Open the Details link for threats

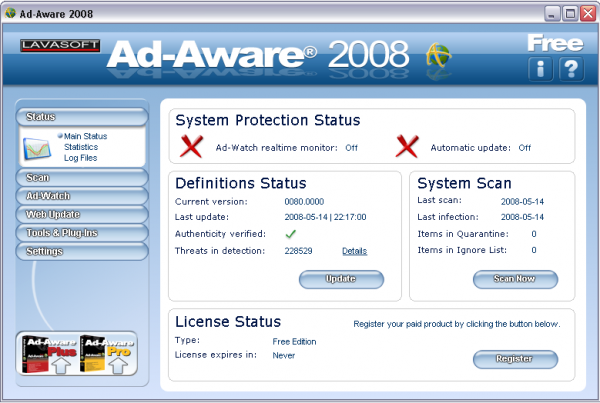pyautogui.click(x=354, y=251)
